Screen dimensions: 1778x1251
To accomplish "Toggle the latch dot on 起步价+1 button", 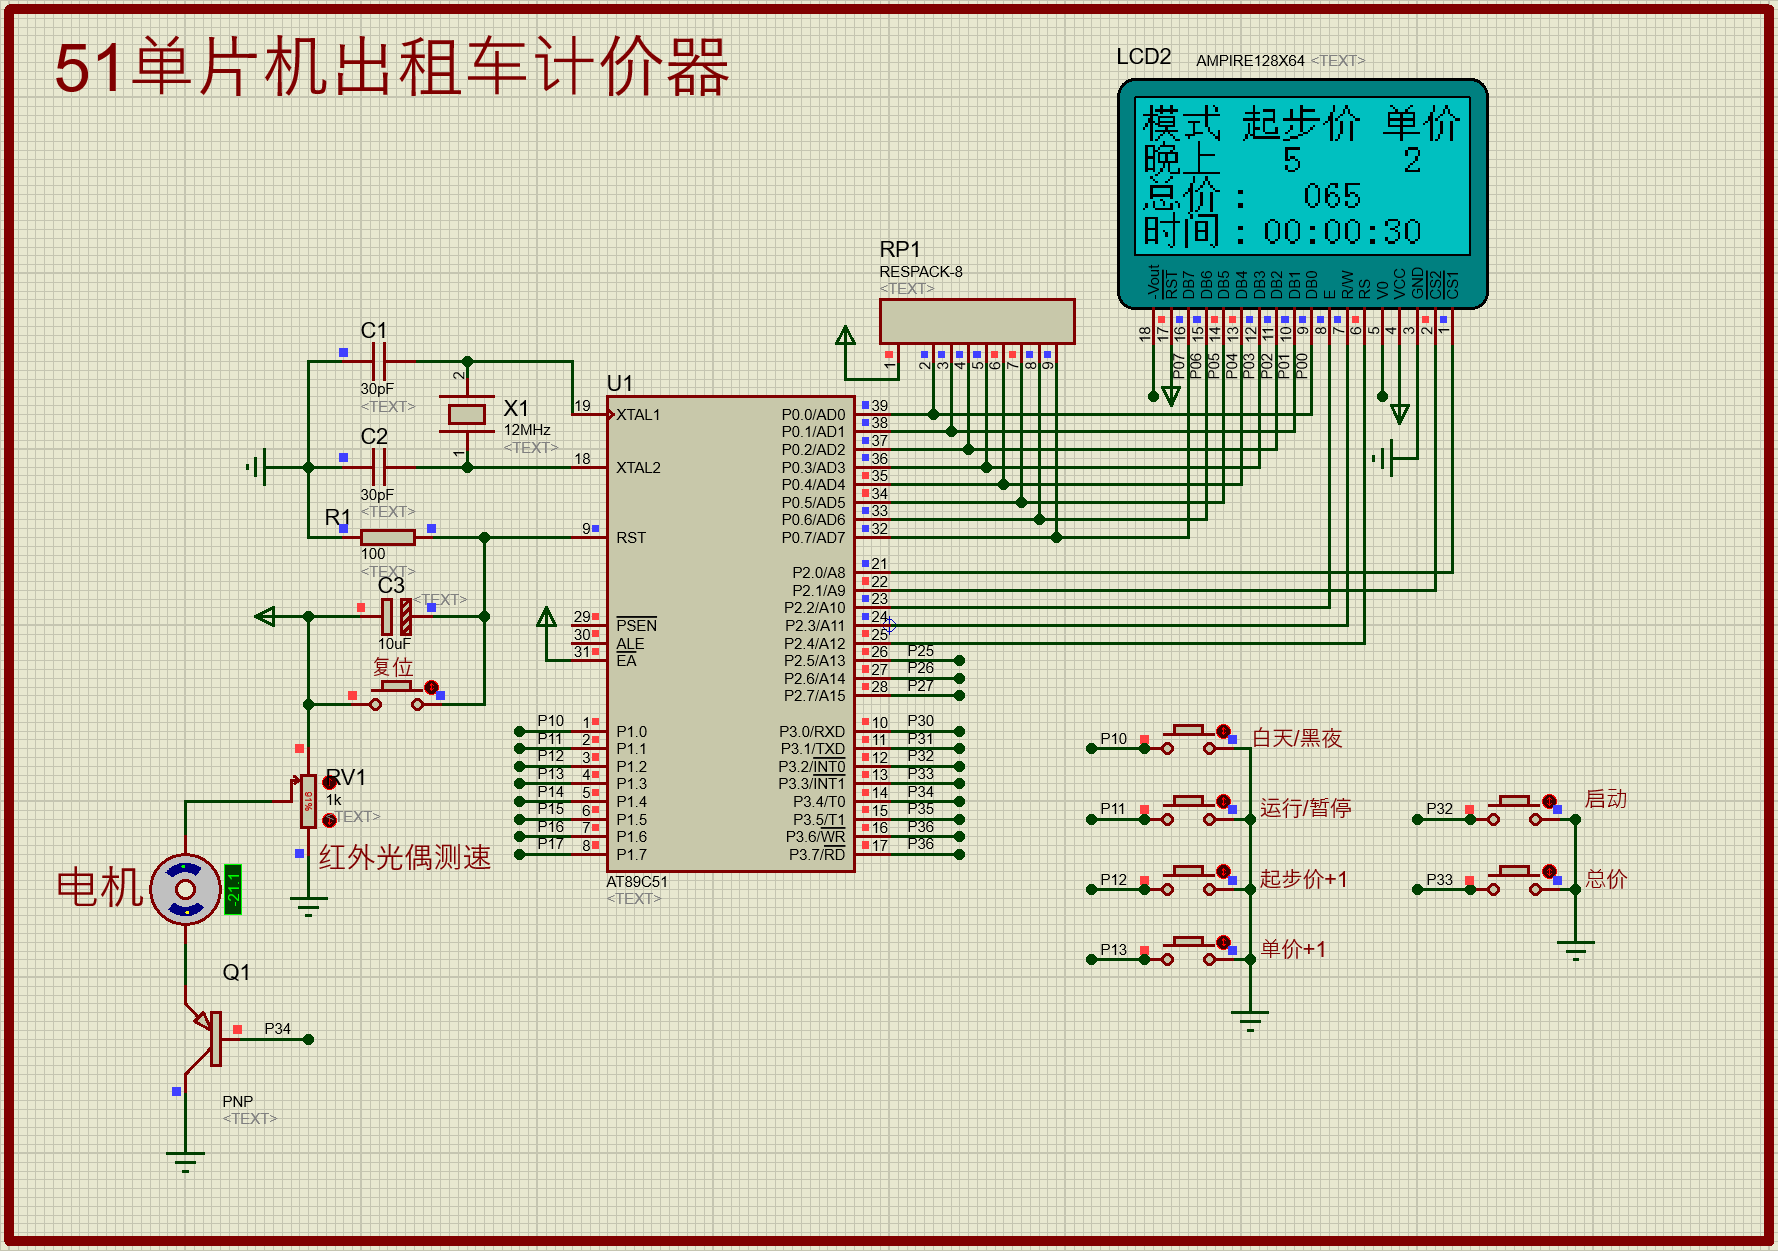I will [x=1222, y=871].
